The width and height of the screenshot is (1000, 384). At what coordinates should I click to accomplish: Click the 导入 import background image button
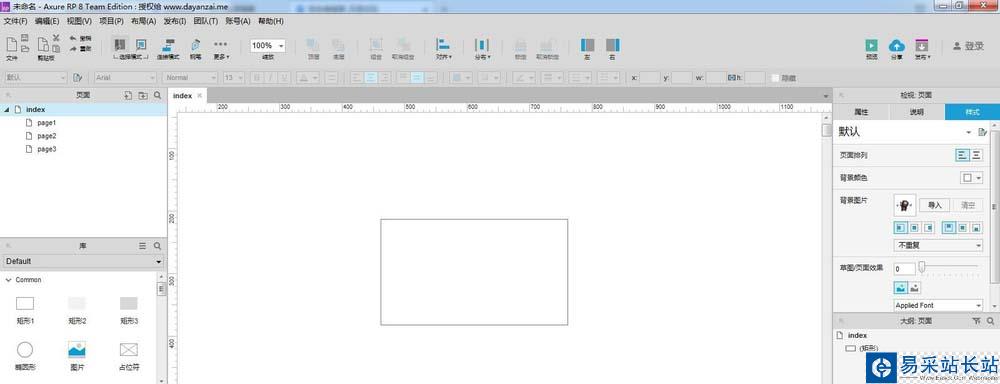tap(935, 205)
